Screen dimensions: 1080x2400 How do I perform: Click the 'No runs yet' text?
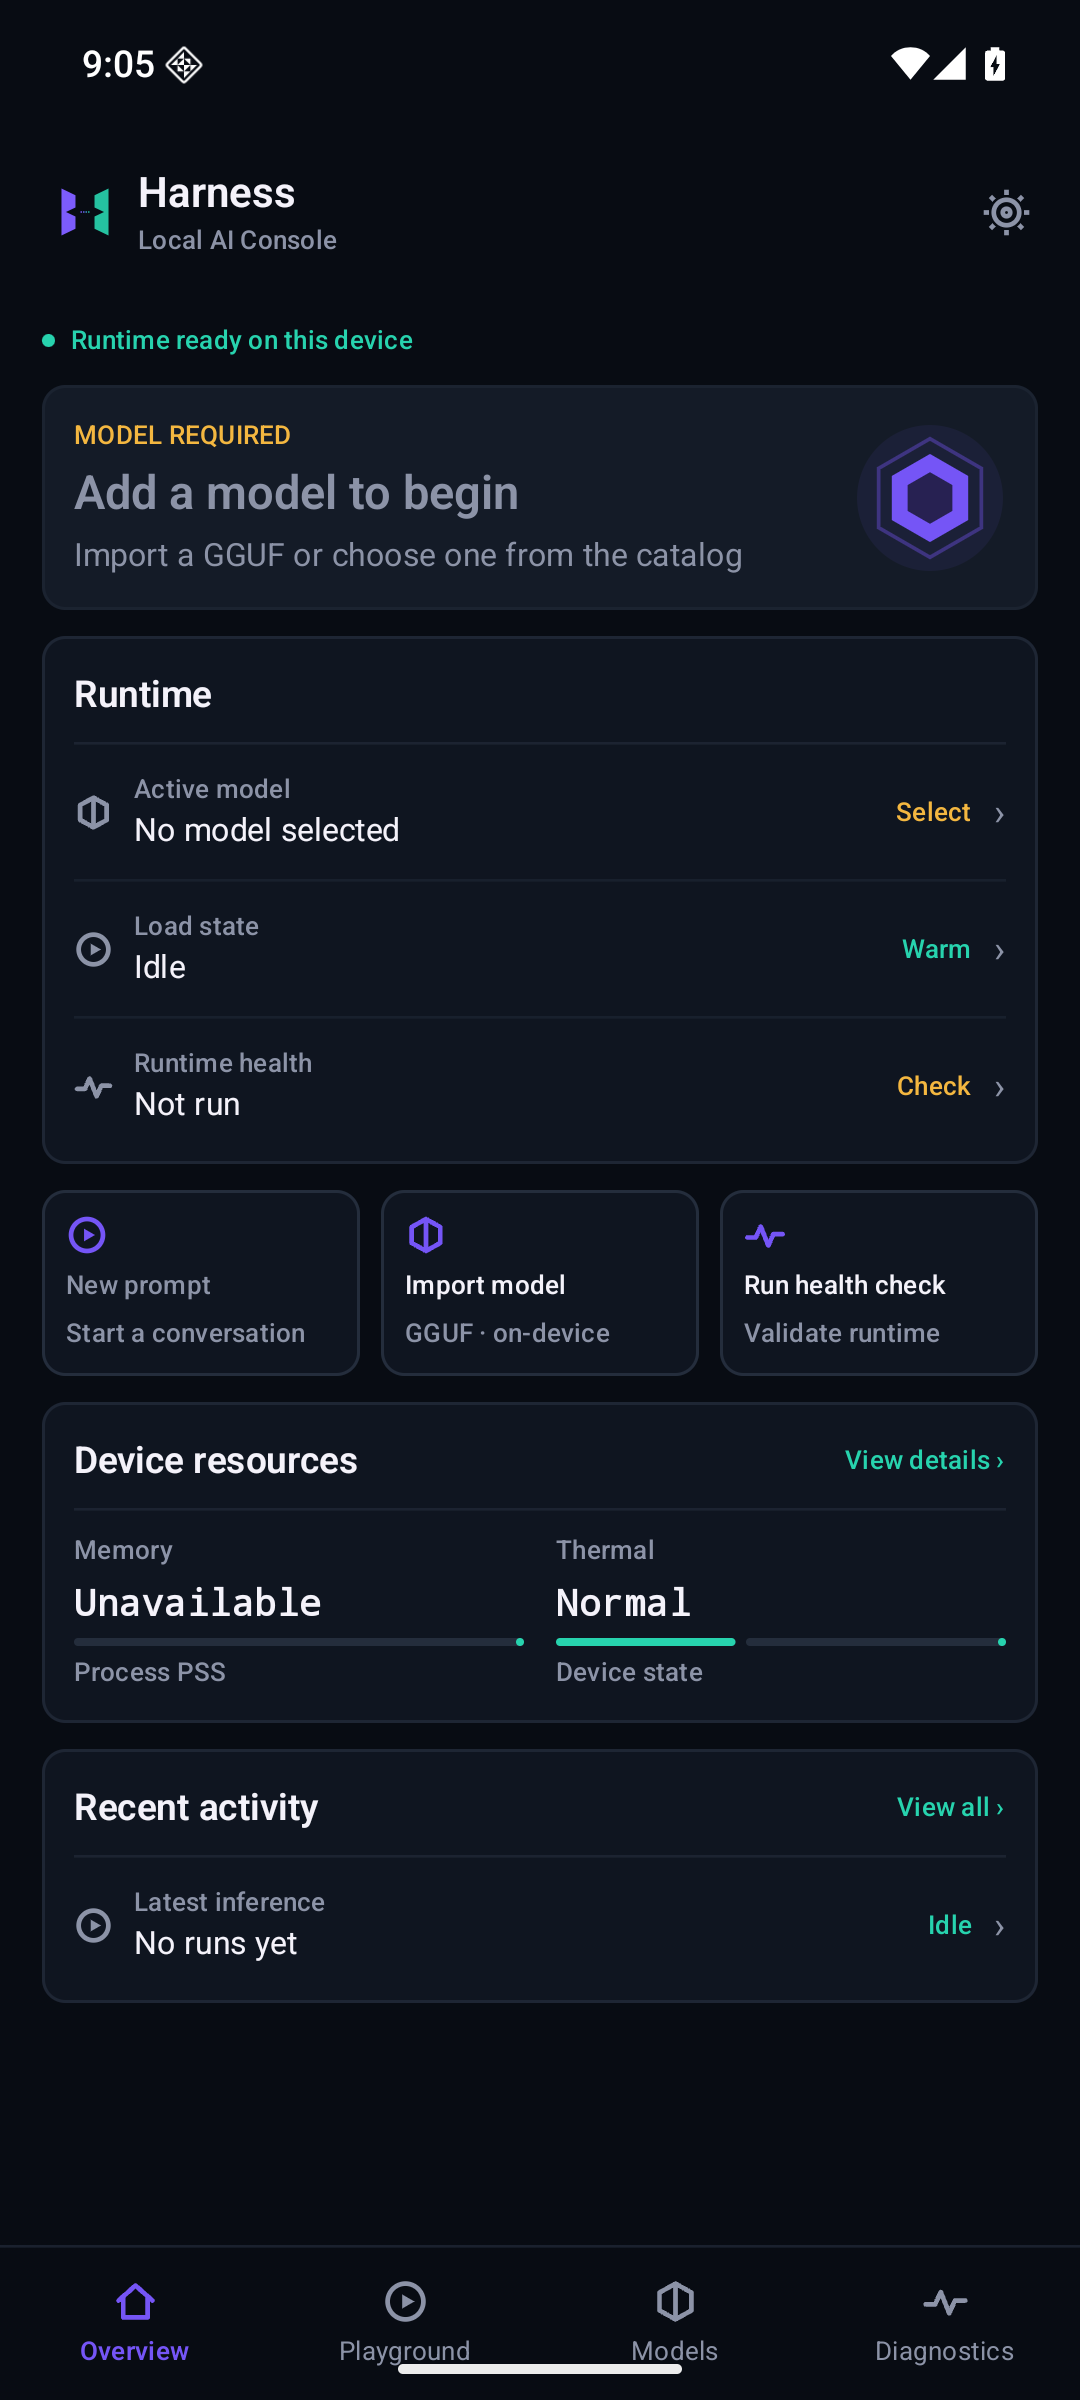point(216,1943)
